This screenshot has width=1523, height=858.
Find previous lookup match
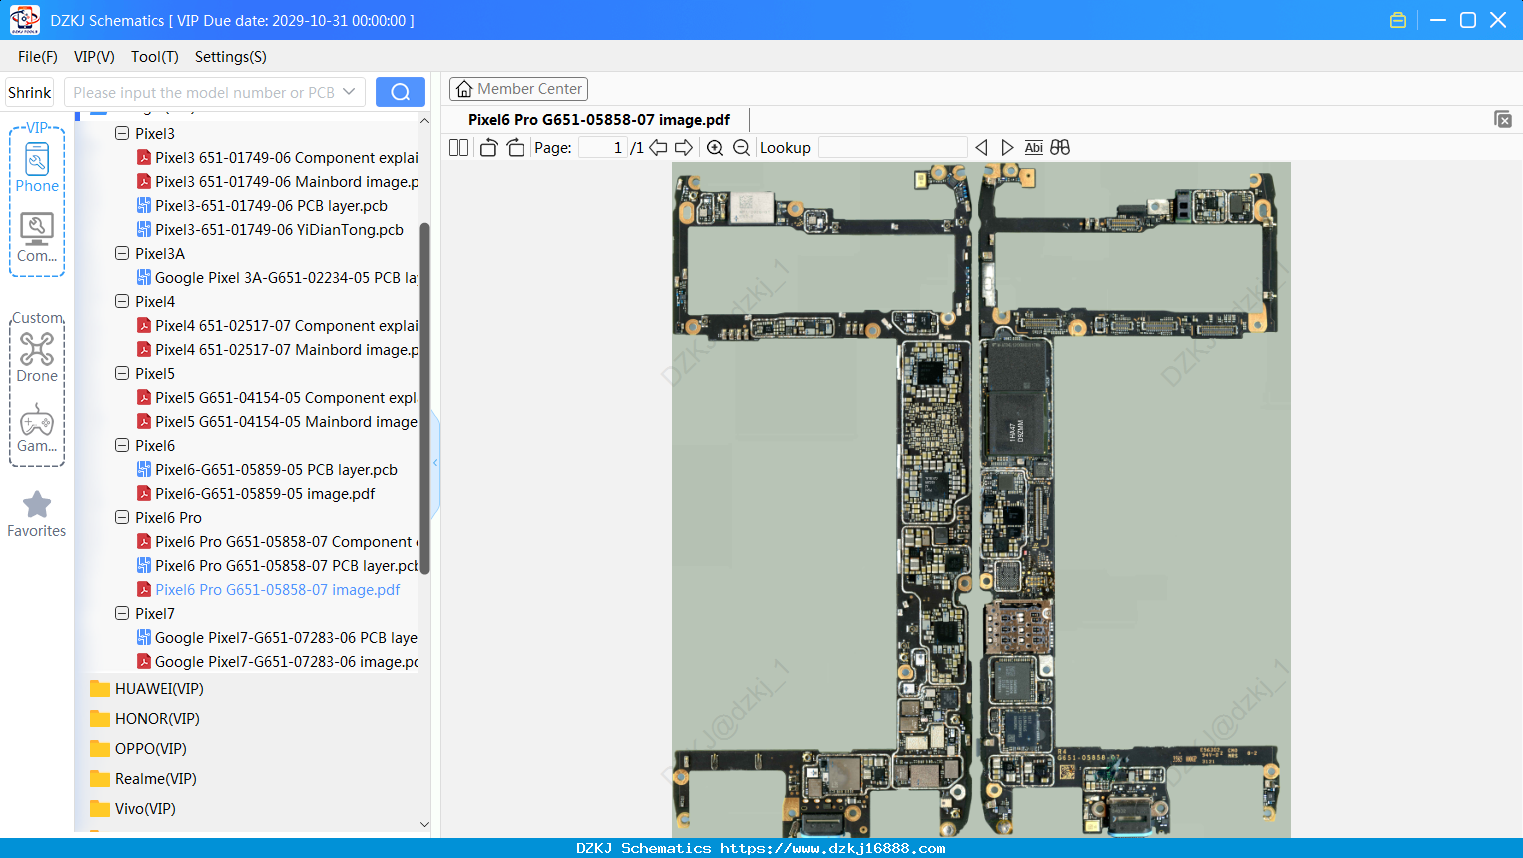(981, 148)
